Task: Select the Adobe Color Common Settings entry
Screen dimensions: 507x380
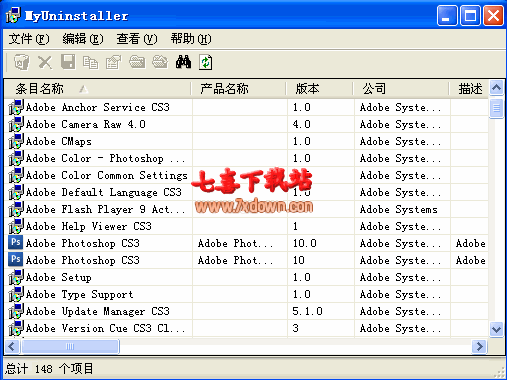Action: click(x=107, y=175)
